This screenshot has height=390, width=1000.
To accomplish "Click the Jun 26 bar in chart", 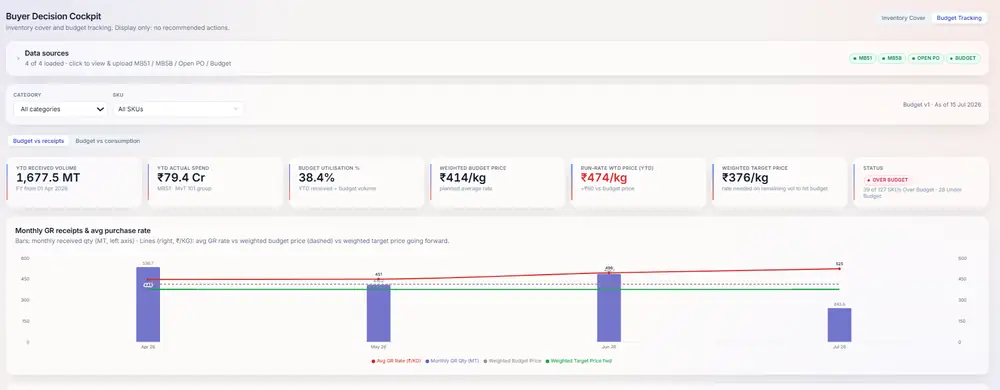I will click(608, 308).
